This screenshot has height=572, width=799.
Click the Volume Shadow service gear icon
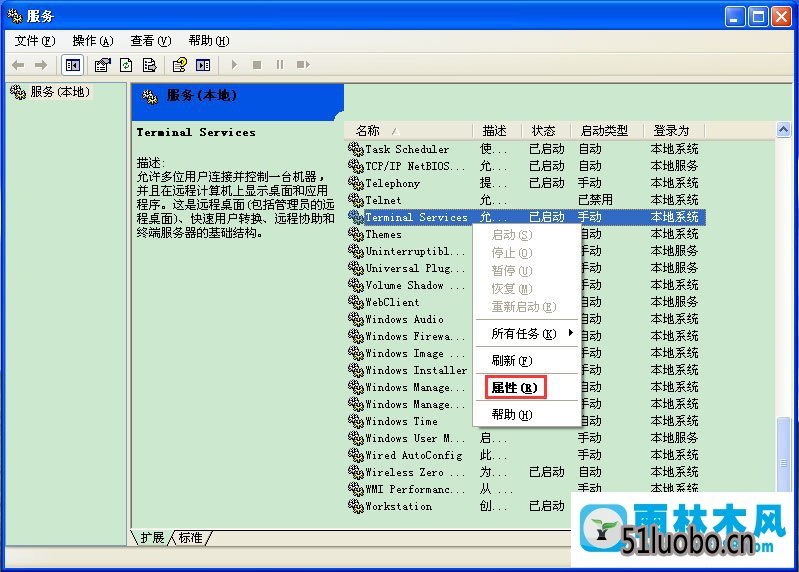pyautogui.click(x=356, y=285)
